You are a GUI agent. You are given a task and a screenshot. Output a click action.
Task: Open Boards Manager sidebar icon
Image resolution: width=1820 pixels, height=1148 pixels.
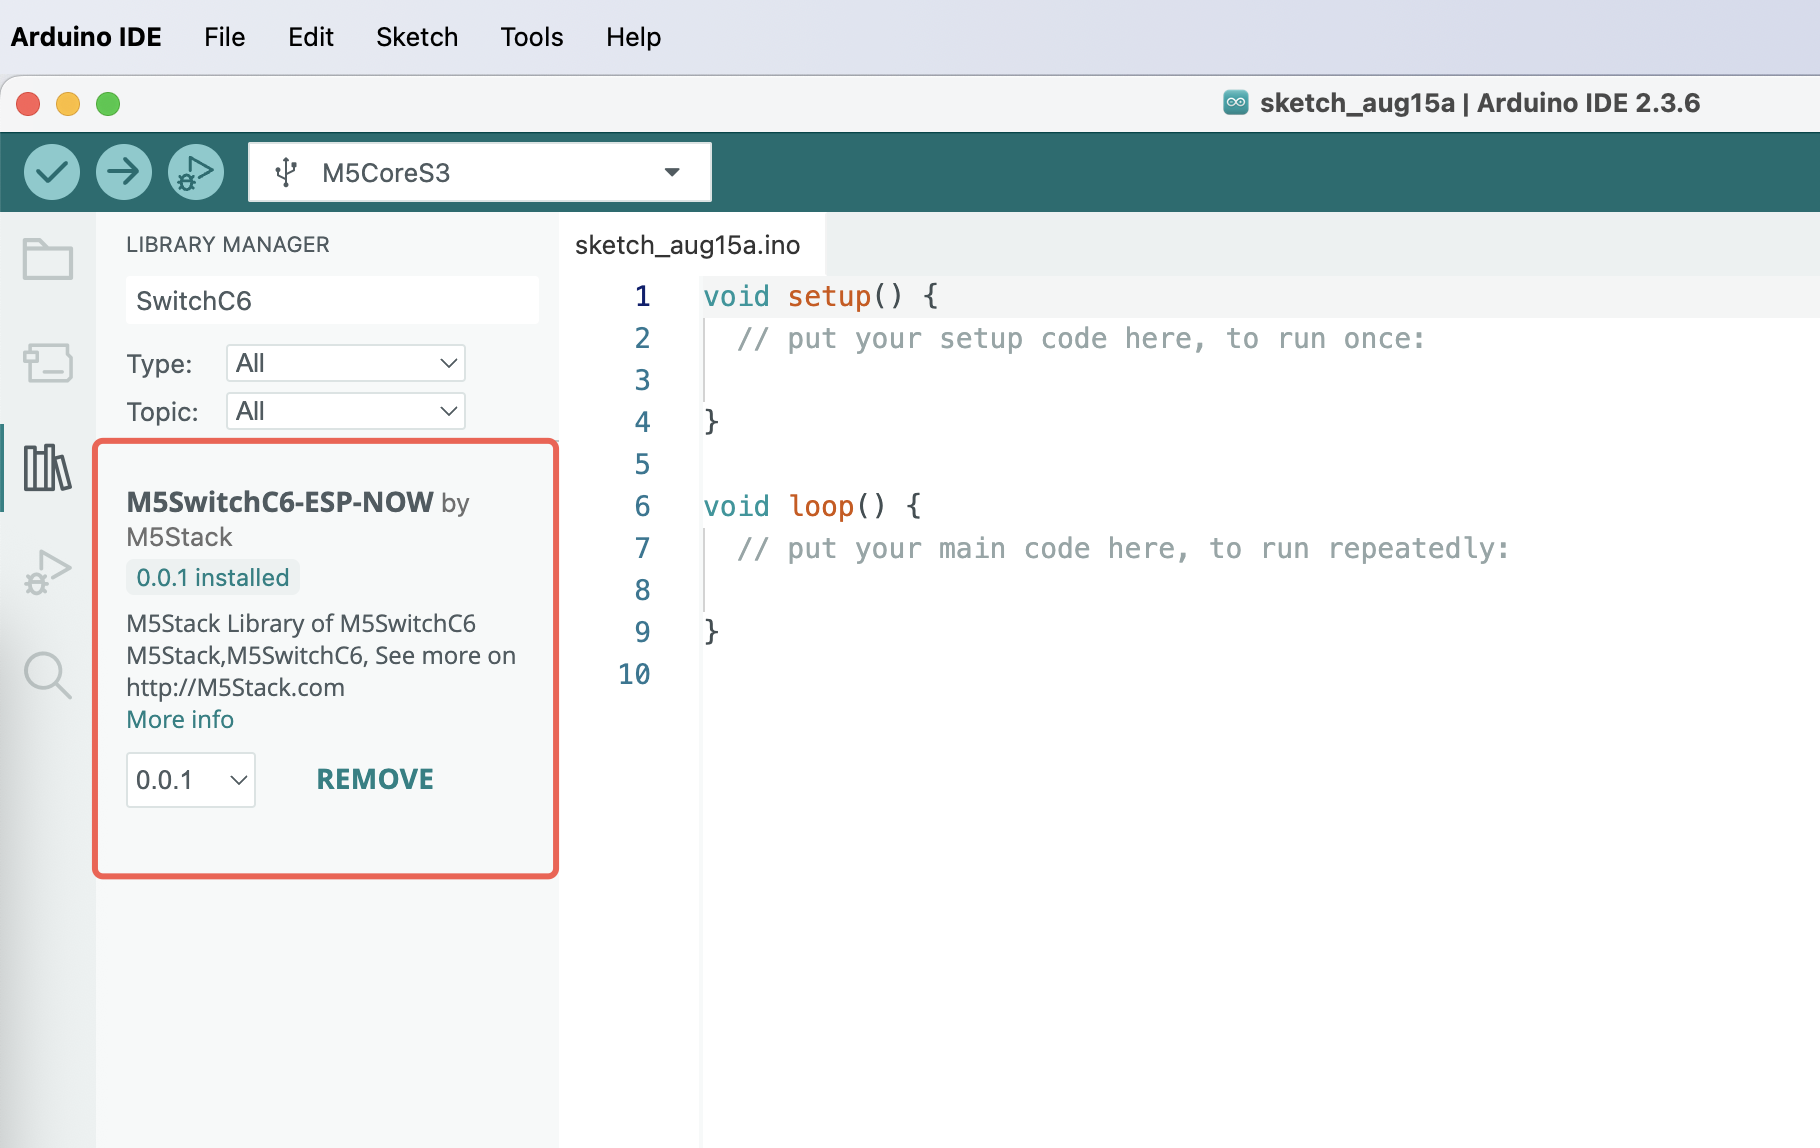pyautogui.click(x=48, y=363)
